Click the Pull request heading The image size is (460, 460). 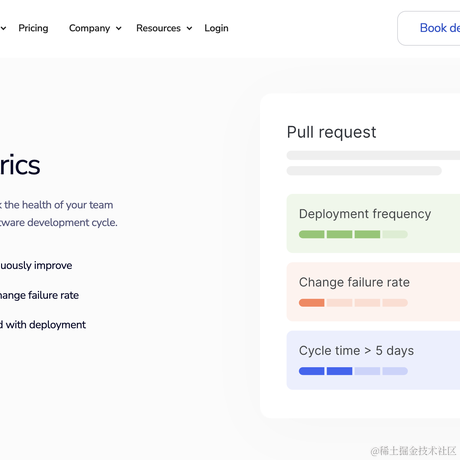pyautogui.click(x=331, y=132)
